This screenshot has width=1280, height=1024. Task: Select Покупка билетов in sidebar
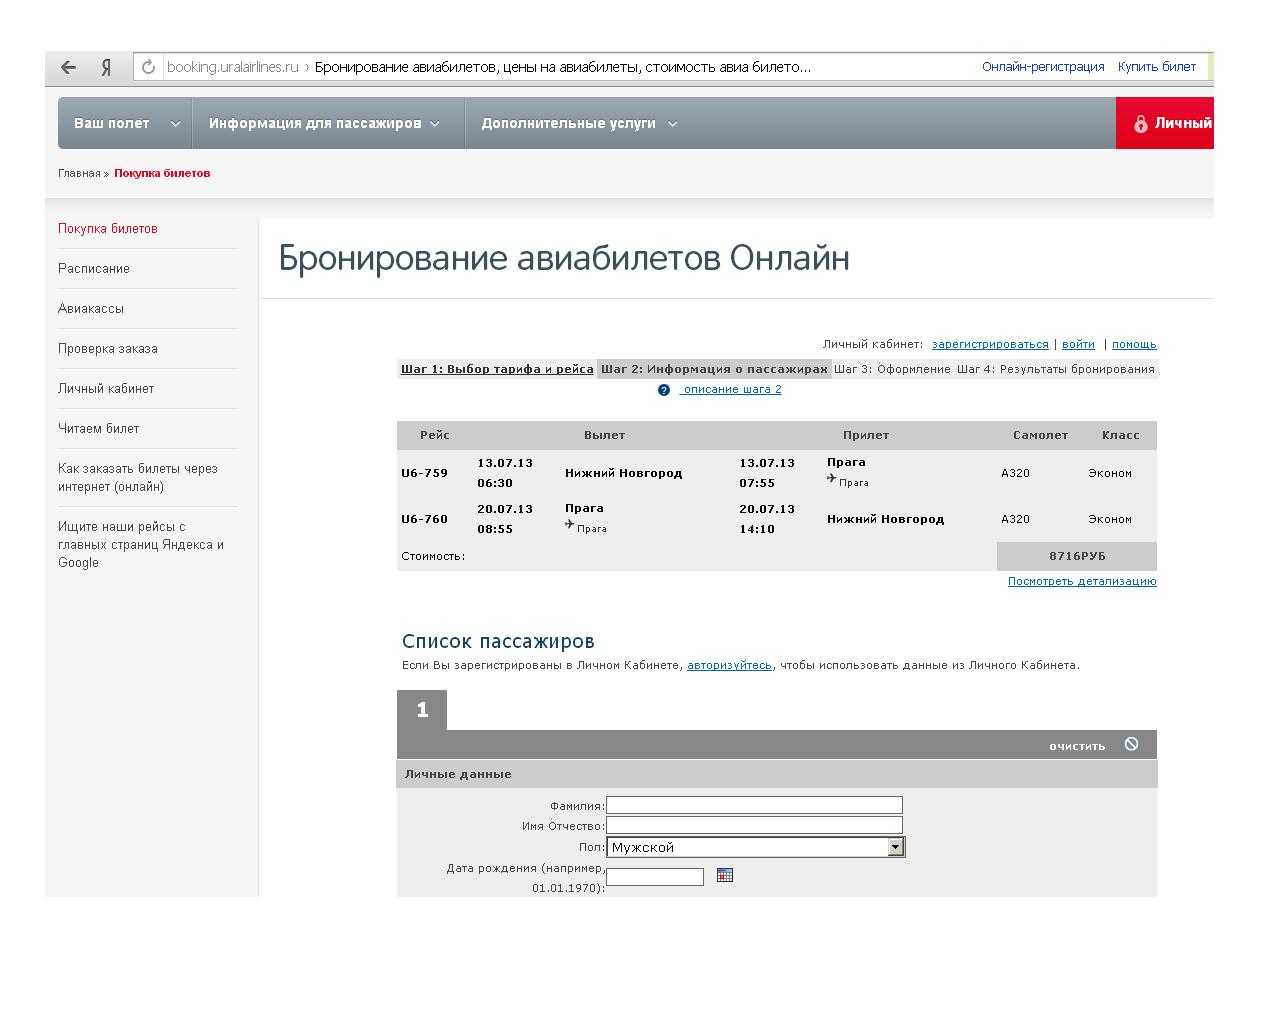[x=108, y=229]
